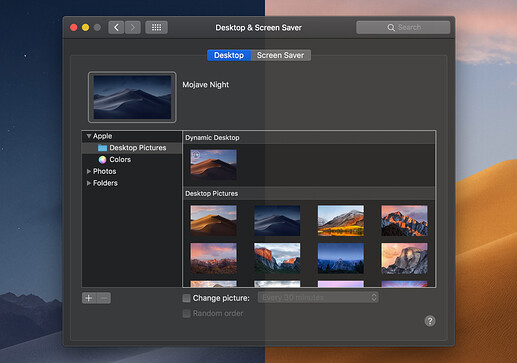Viewport: 517px width, 363px height.
Task: Add a folder with the plus button
Action: [x=89, y=298]
